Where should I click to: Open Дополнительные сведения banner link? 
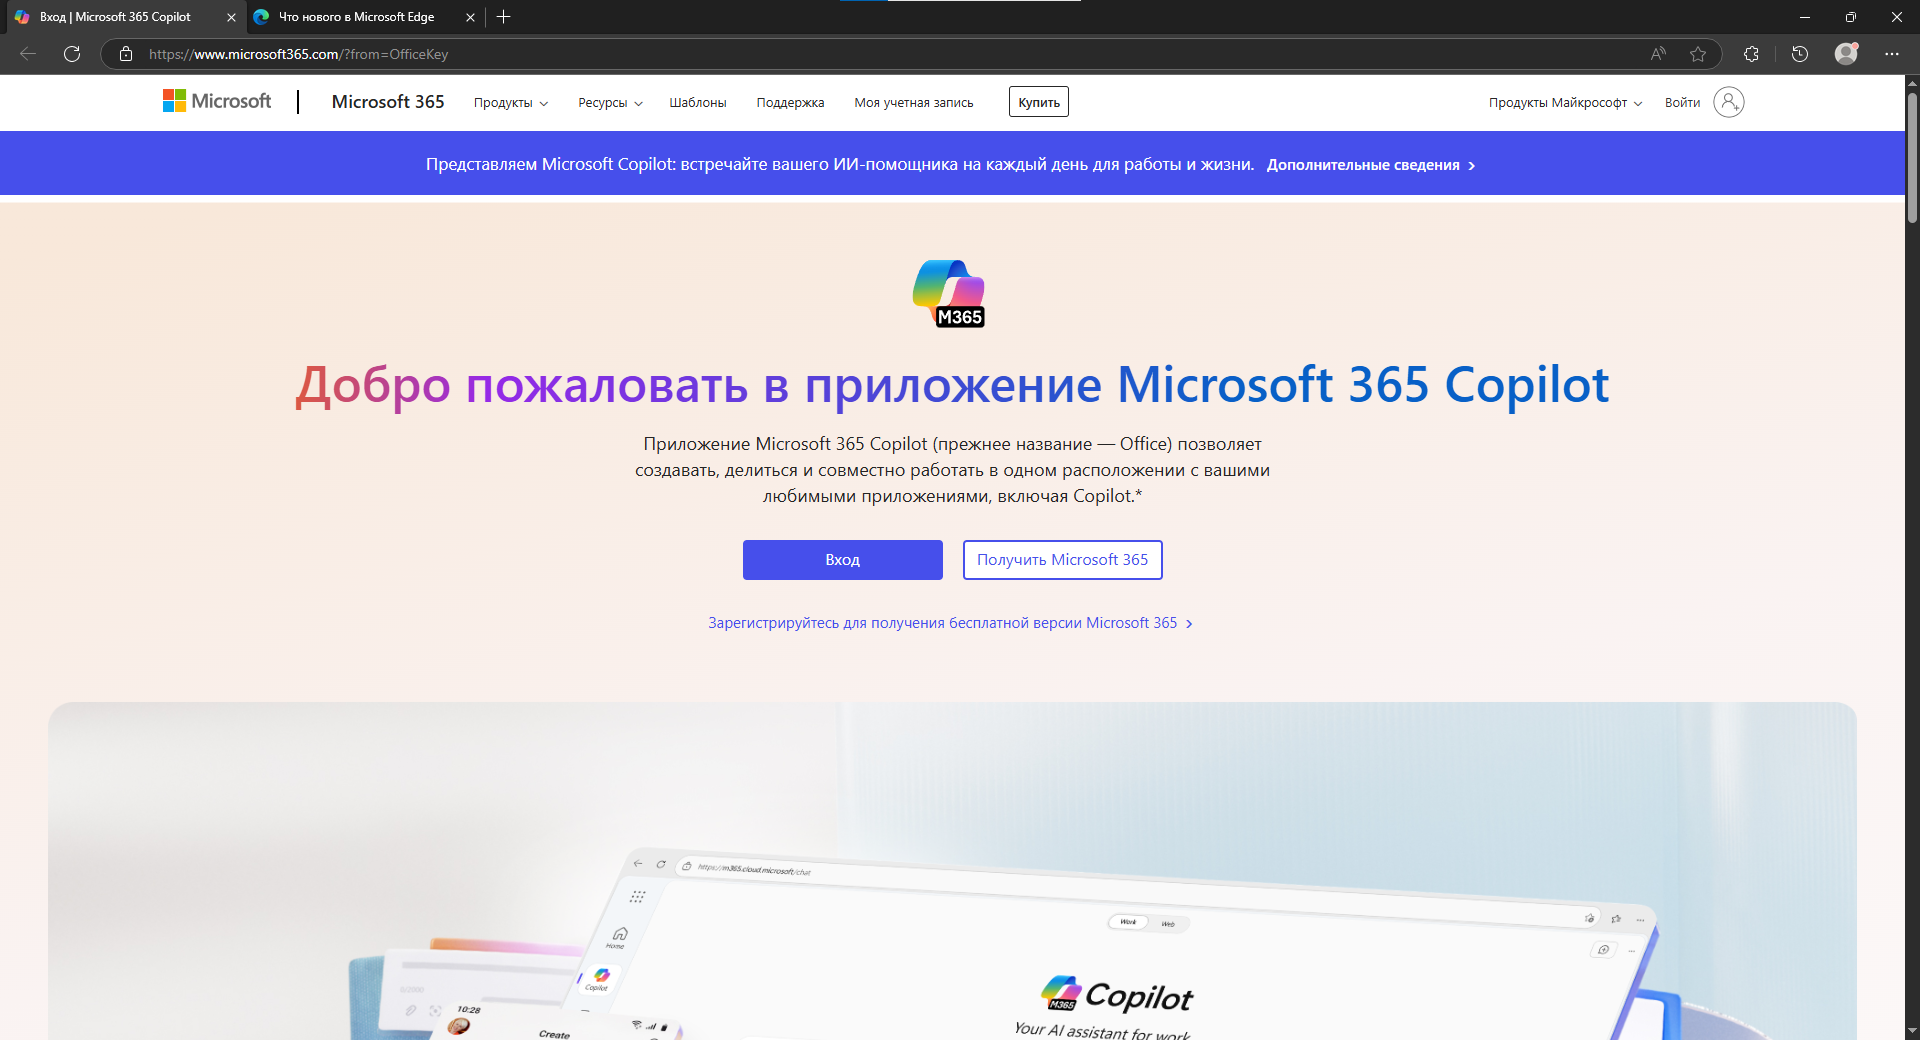(x=1371, y=165)
